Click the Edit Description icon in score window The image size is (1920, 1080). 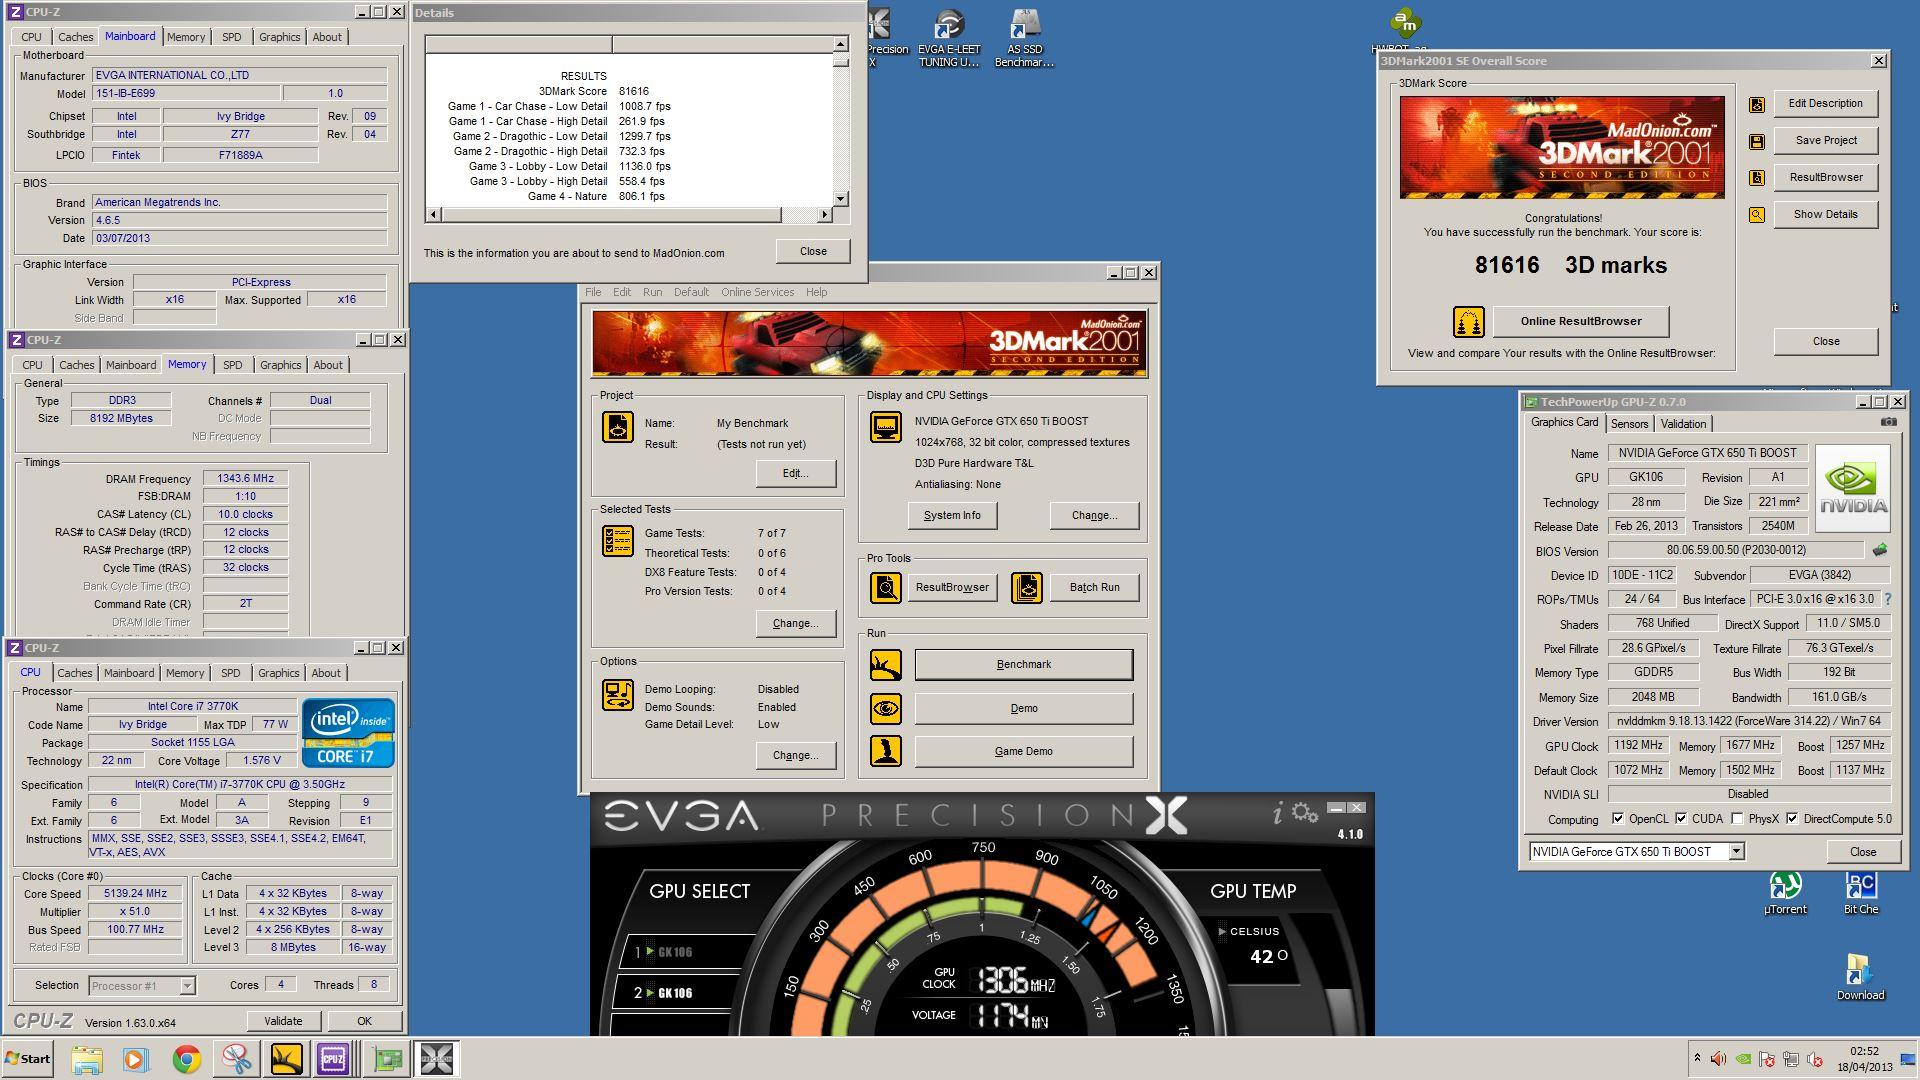pos(1756,104)
